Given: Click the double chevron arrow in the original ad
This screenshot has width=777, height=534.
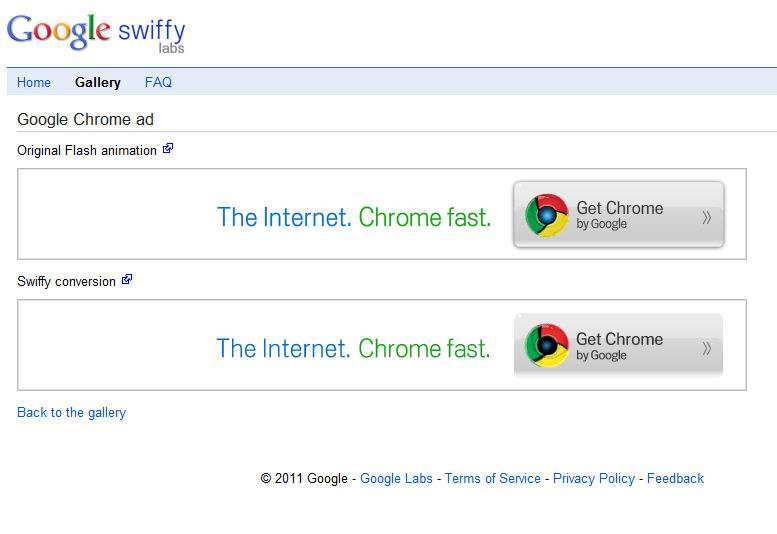Looking at the screenshot, I should 707,217.
